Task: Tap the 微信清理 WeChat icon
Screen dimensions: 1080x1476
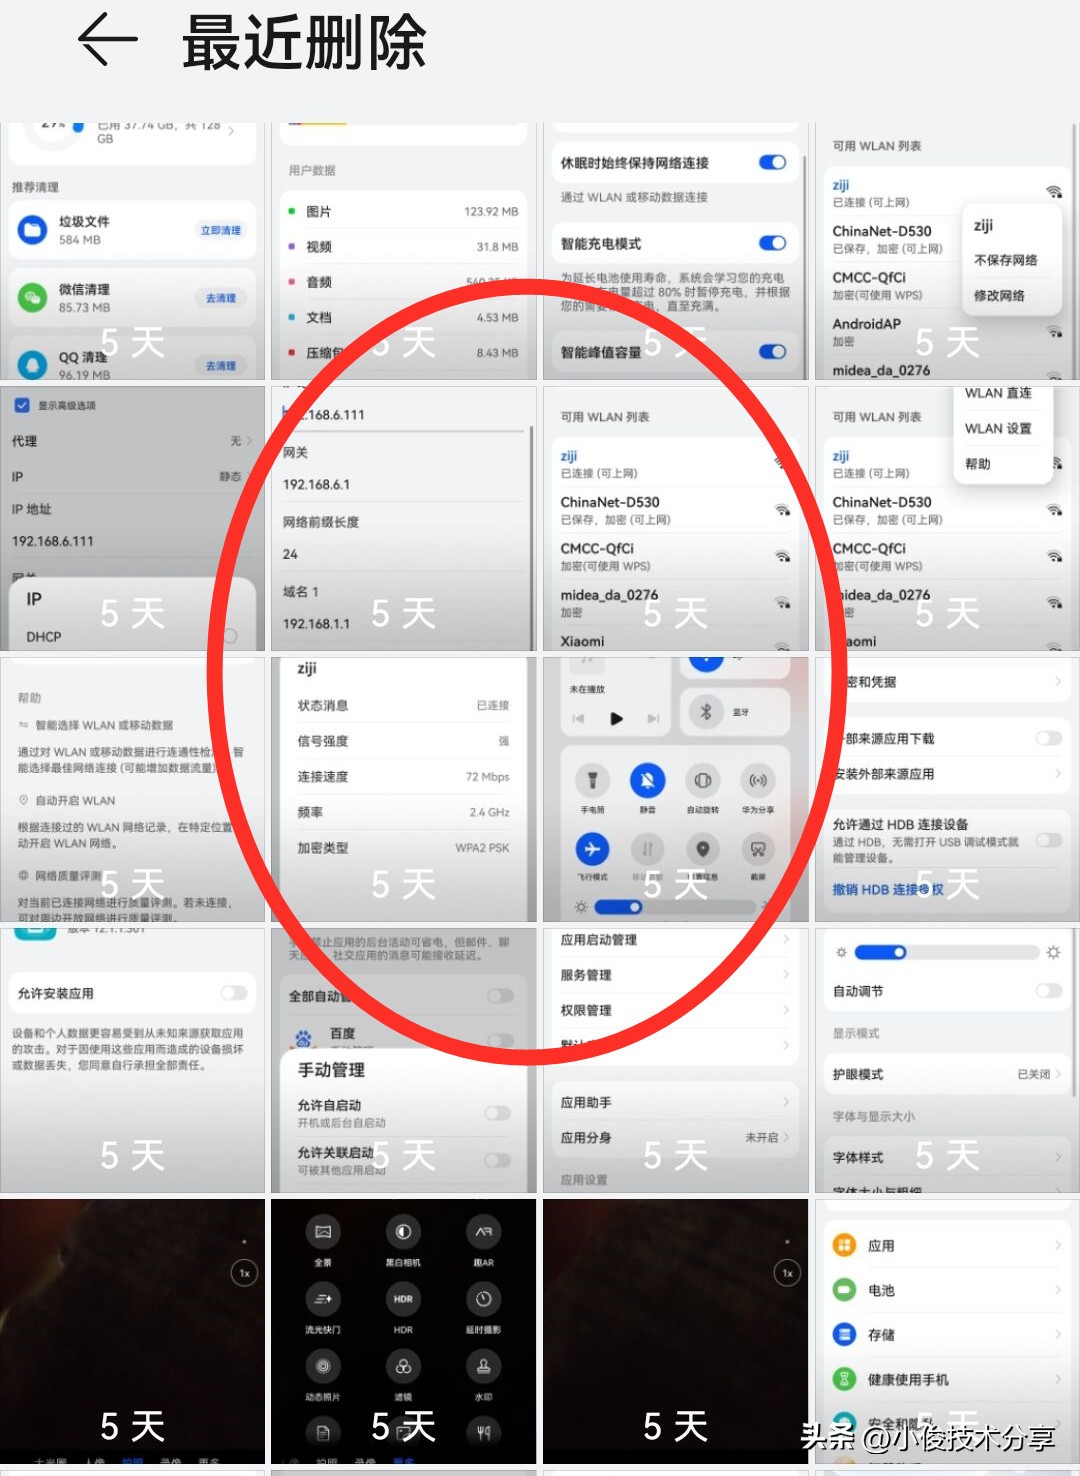Action: click(x=33, y=297)
